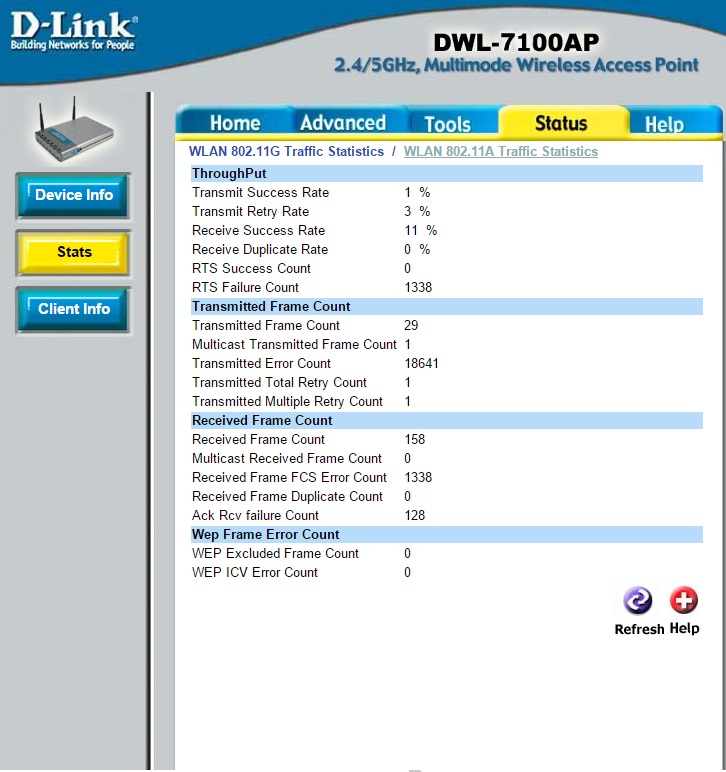726x772 pixels.
Task: Click Transmitted Total Retry Count label
Action: pyautogui.click(x=280, y=383)
